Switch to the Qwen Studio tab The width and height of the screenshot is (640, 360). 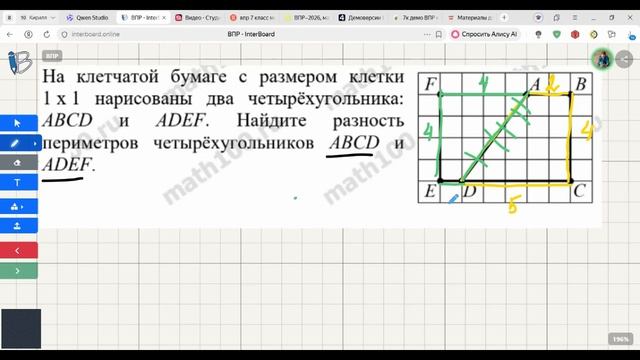pos(87,18)
